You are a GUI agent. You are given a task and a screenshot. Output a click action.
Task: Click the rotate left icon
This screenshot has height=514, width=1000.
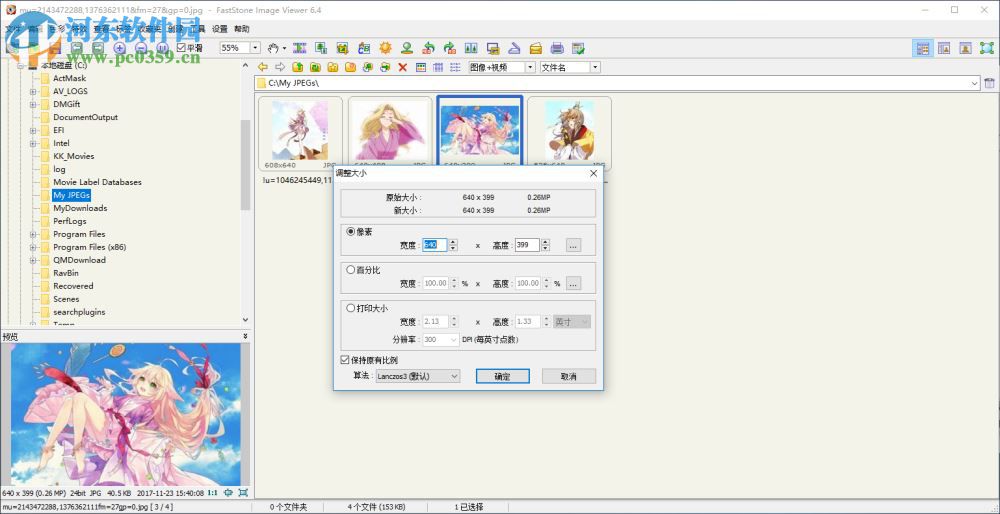tap(429, 48)
